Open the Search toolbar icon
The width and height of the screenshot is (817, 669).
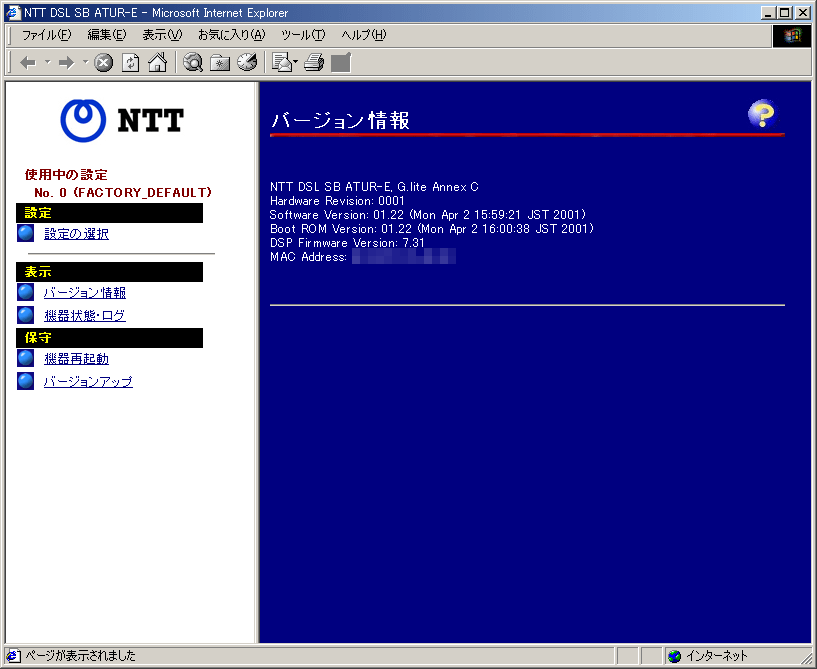click(x=193, y=63)
